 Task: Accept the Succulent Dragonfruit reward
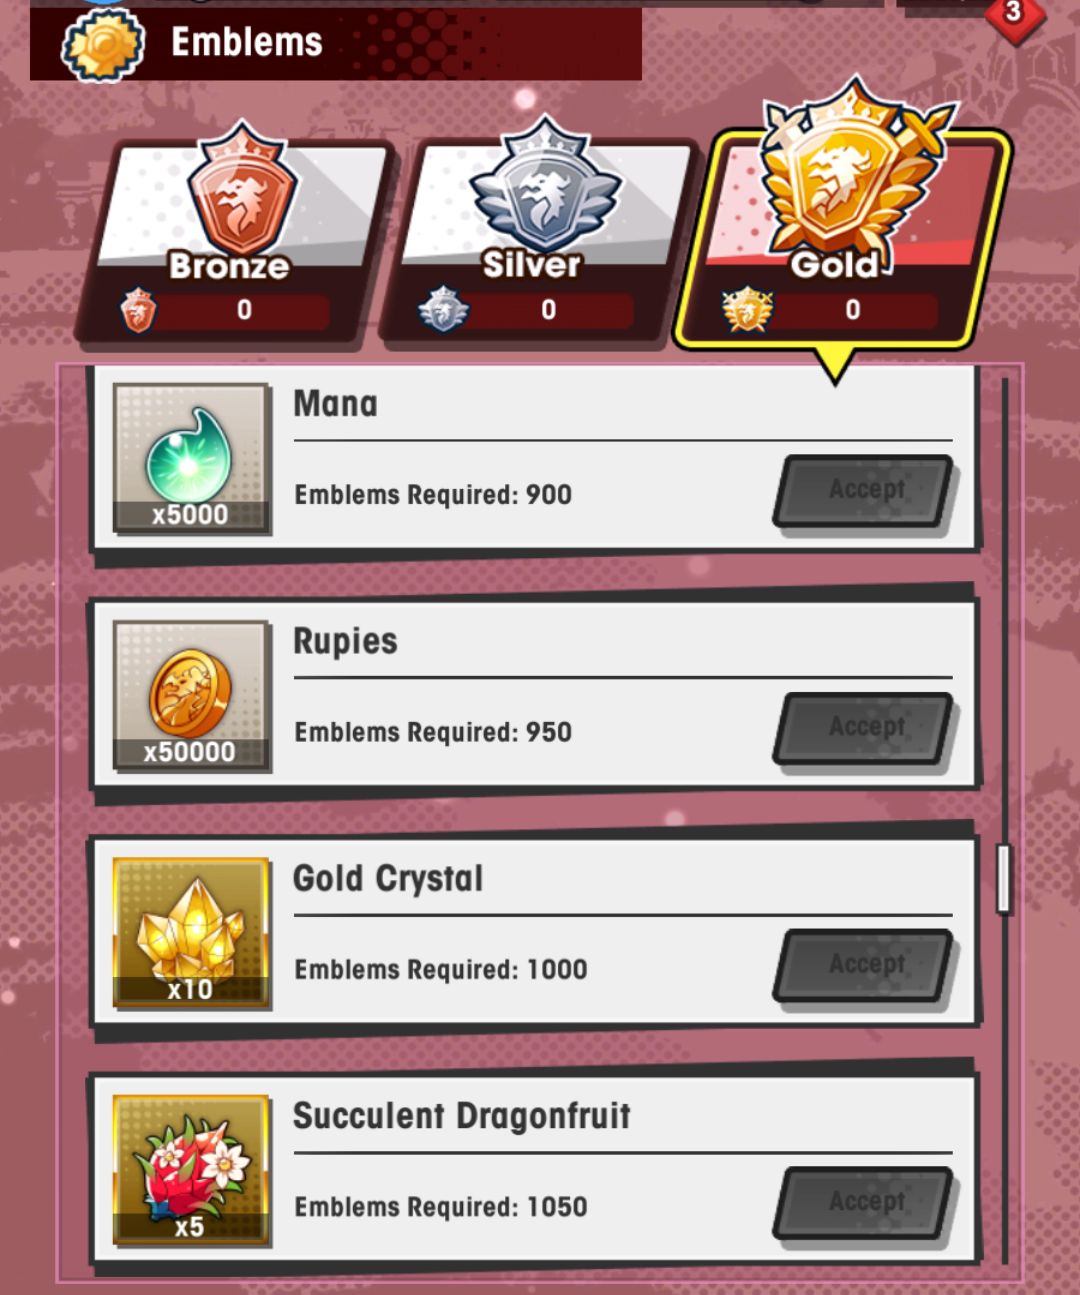pyautogui.click(x=865, y=1202)
